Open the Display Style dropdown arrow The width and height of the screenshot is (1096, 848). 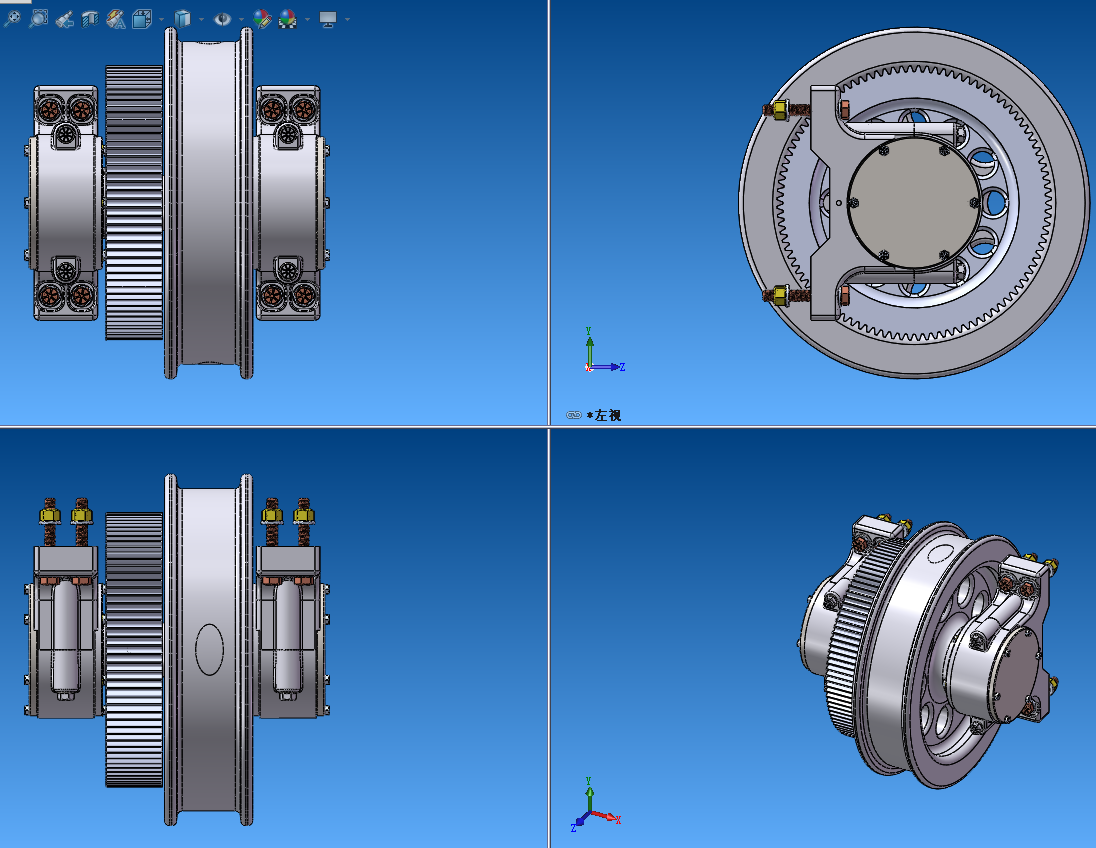pos(201,20)
